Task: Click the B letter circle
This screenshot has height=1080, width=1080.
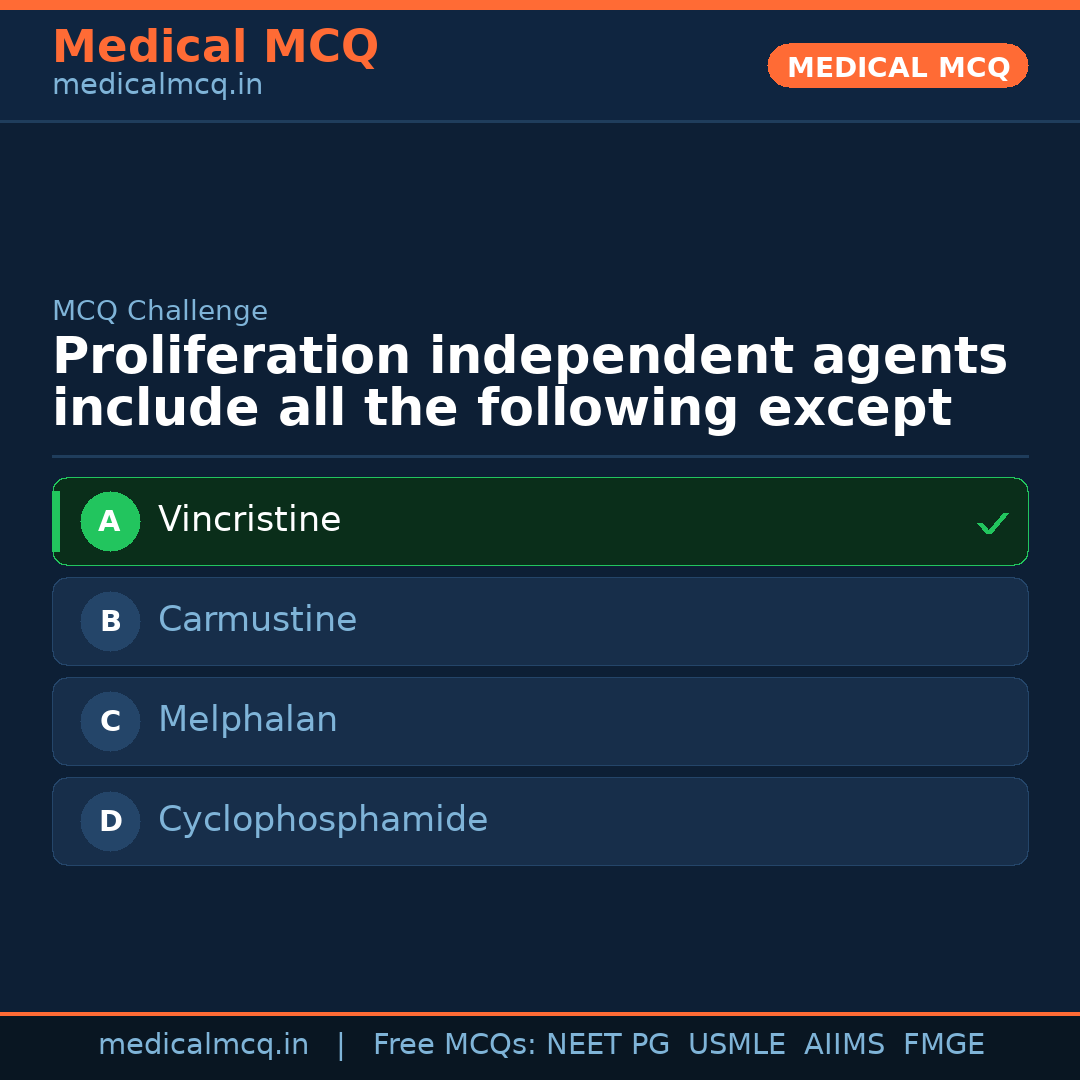Action: pos(110,621)
